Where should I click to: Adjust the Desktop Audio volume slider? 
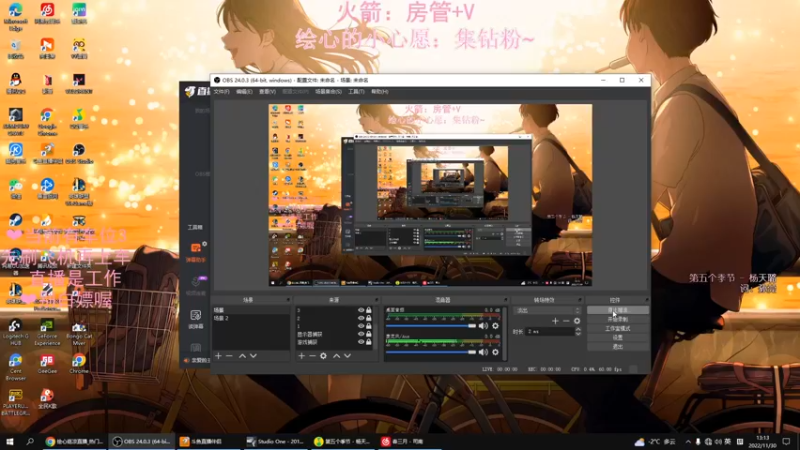(431, 326)
